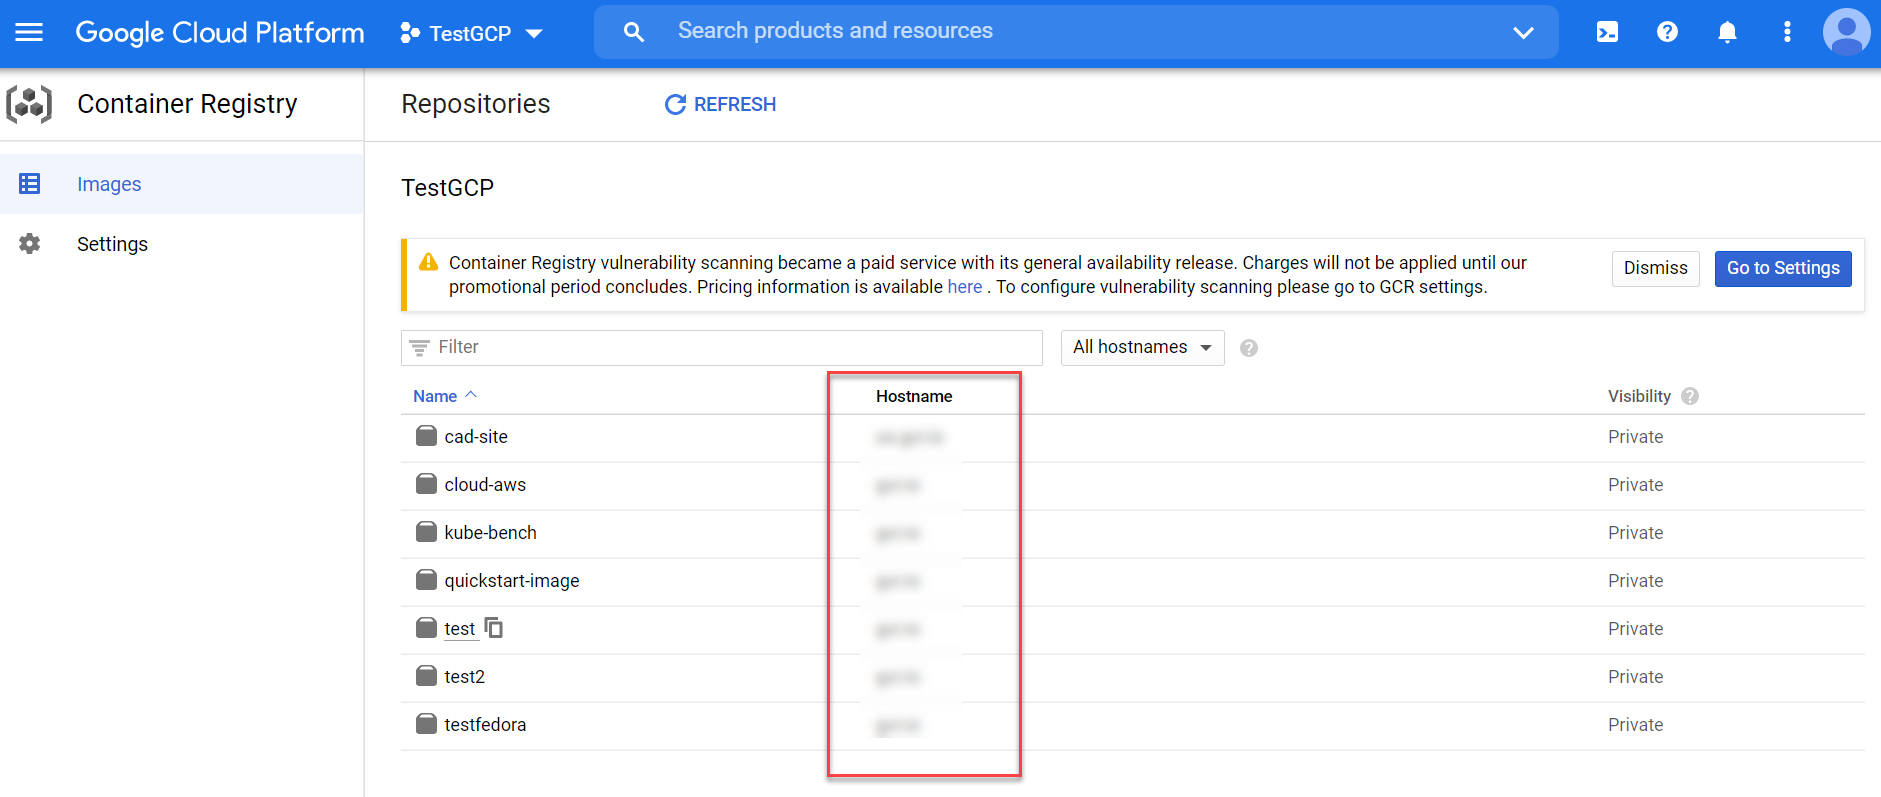This screenshot has width=1881, height=797.
Task: Click Private visibility for cloud-aws
Action: click(1635, 485)
